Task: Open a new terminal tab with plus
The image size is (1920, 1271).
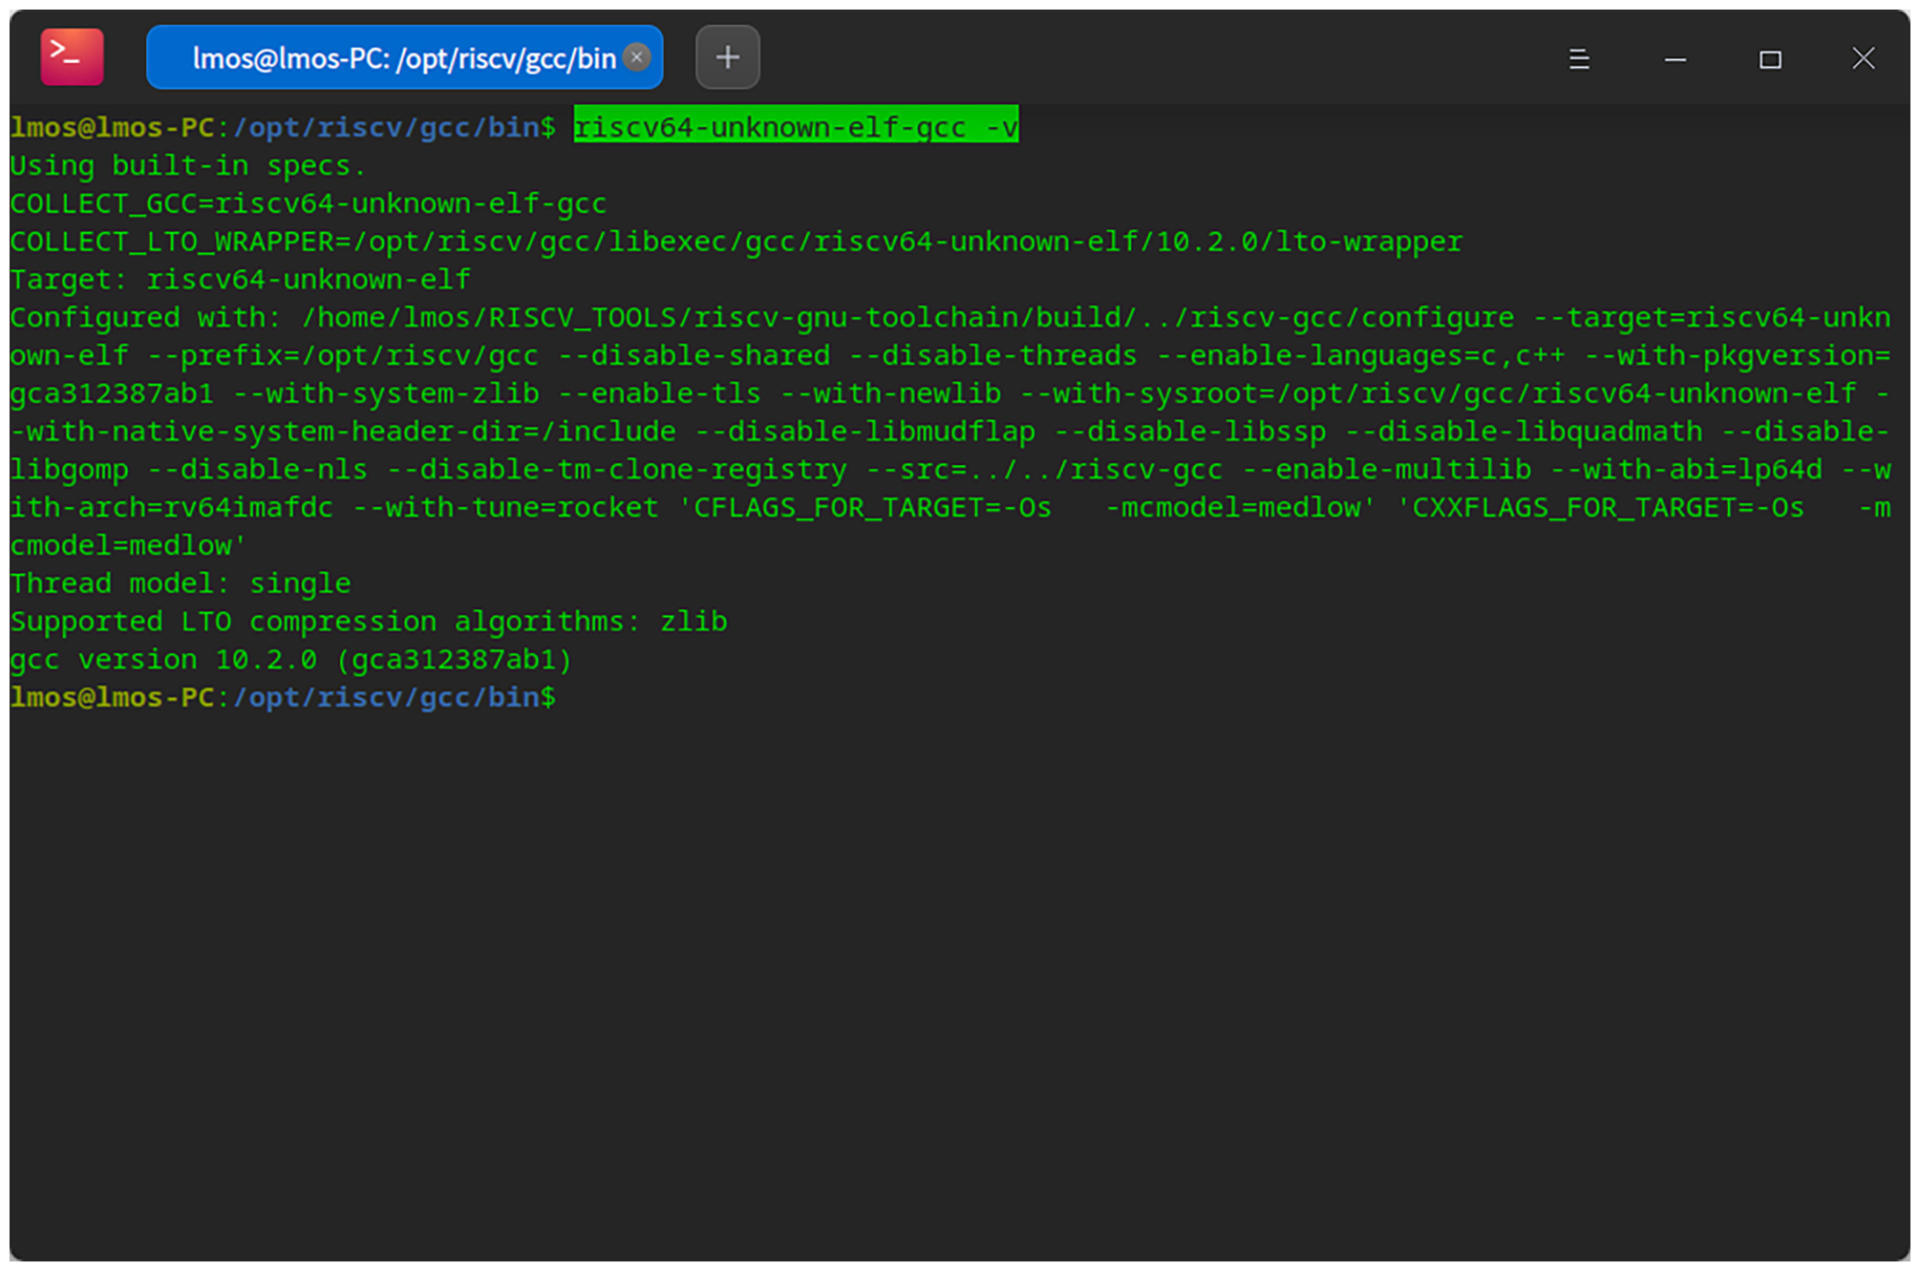Action: (727, 58)
